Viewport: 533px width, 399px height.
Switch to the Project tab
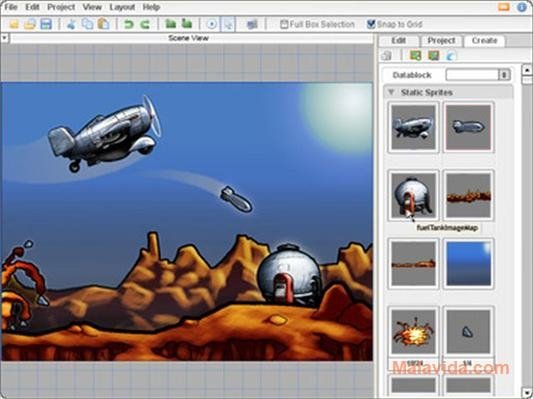pos(442,40)
